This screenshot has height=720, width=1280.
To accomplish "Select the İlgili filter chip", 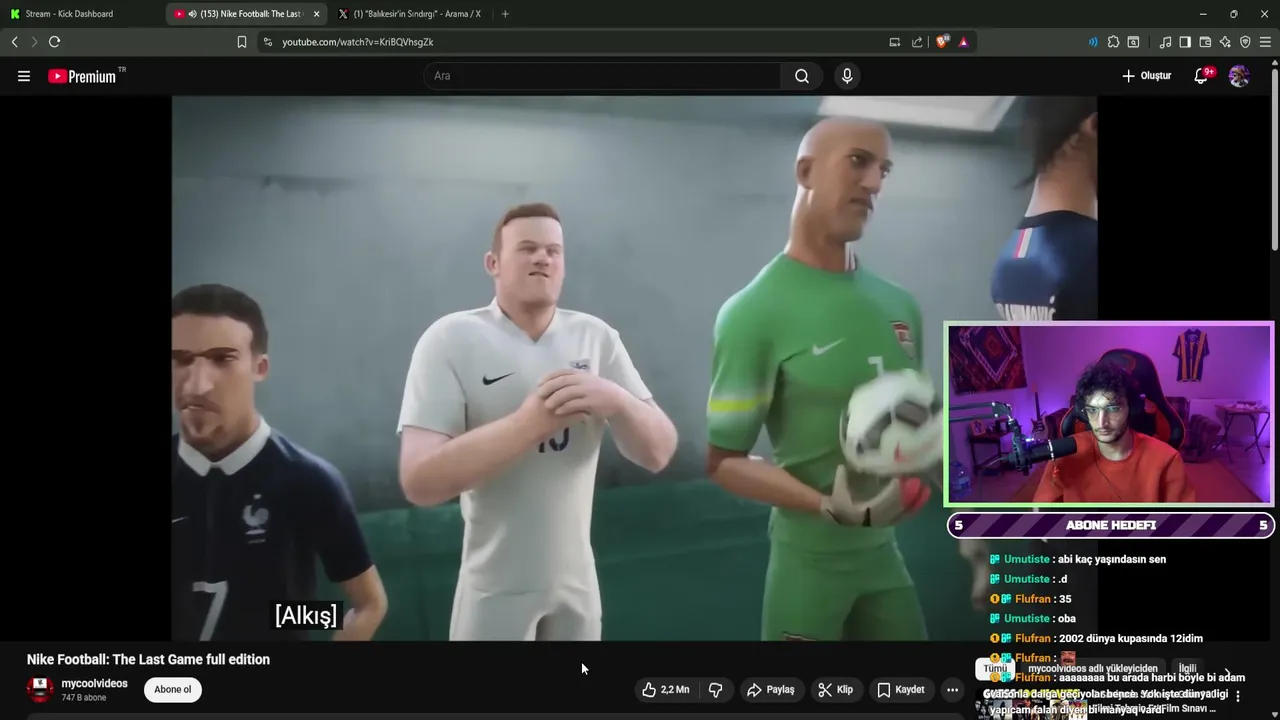I will click(x=1187, y=669).
